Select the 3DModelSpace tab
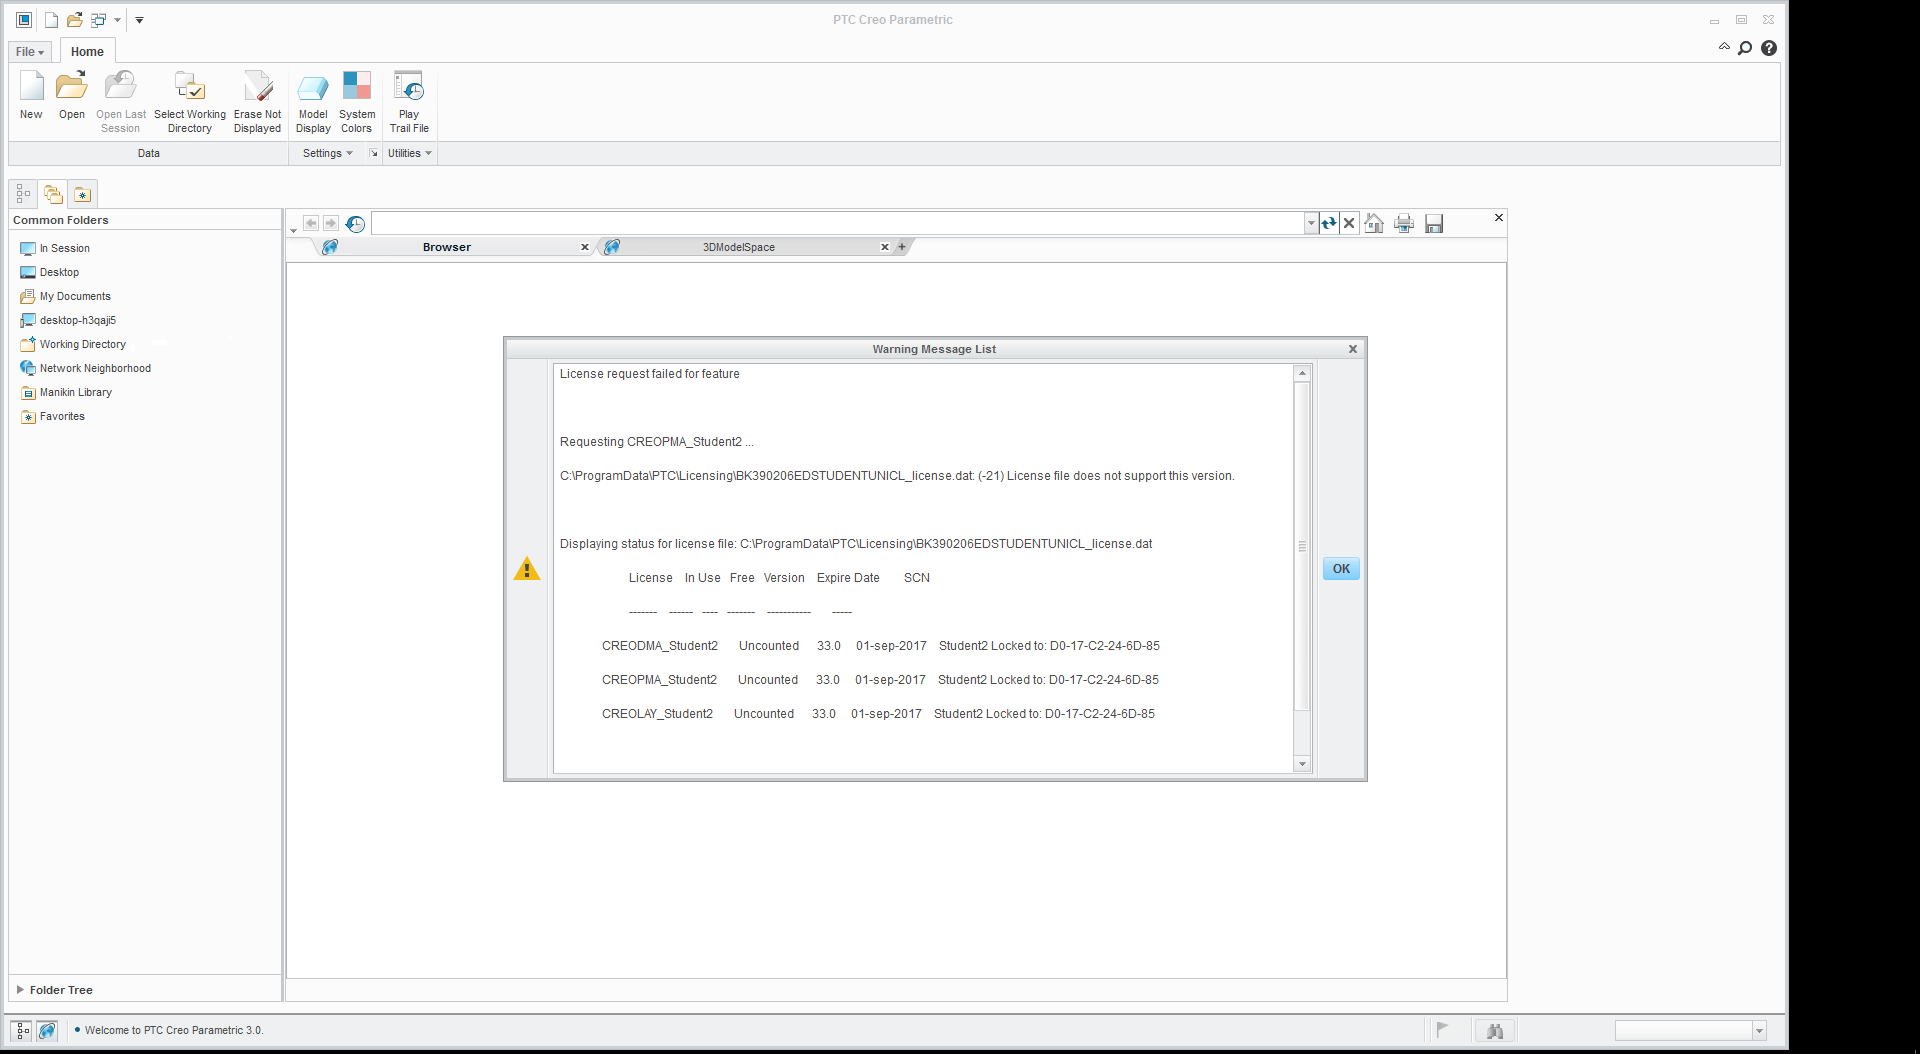Image resolution: width=1920 pixels, height=1054 pixels. tap(738, 247)
